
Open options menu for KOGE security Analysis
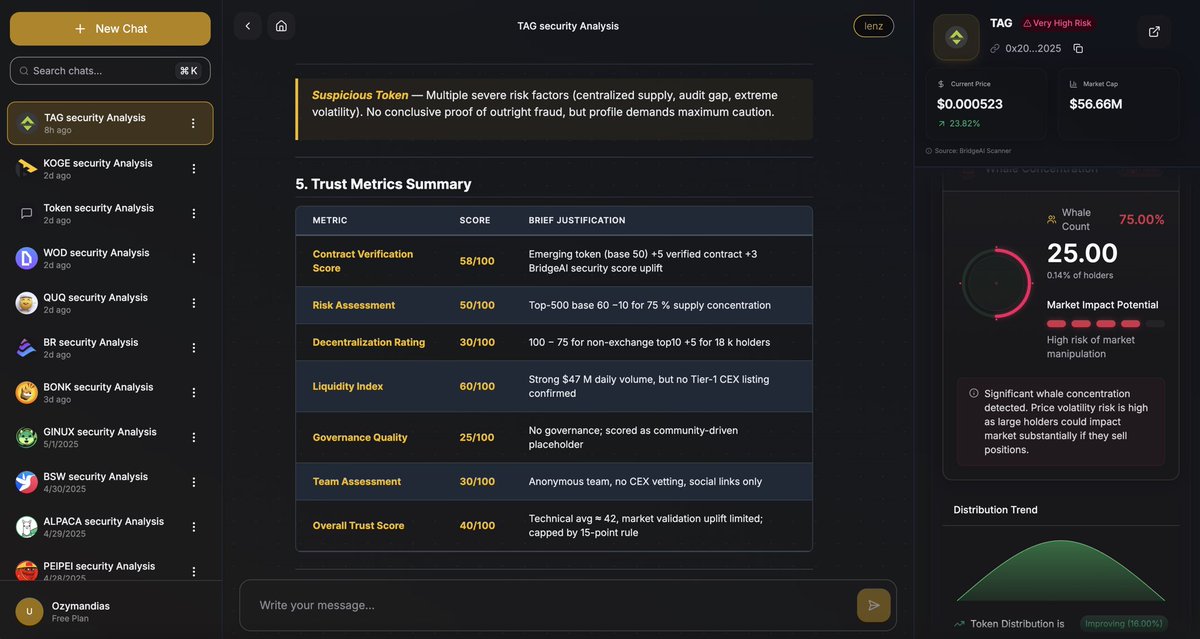193,168
